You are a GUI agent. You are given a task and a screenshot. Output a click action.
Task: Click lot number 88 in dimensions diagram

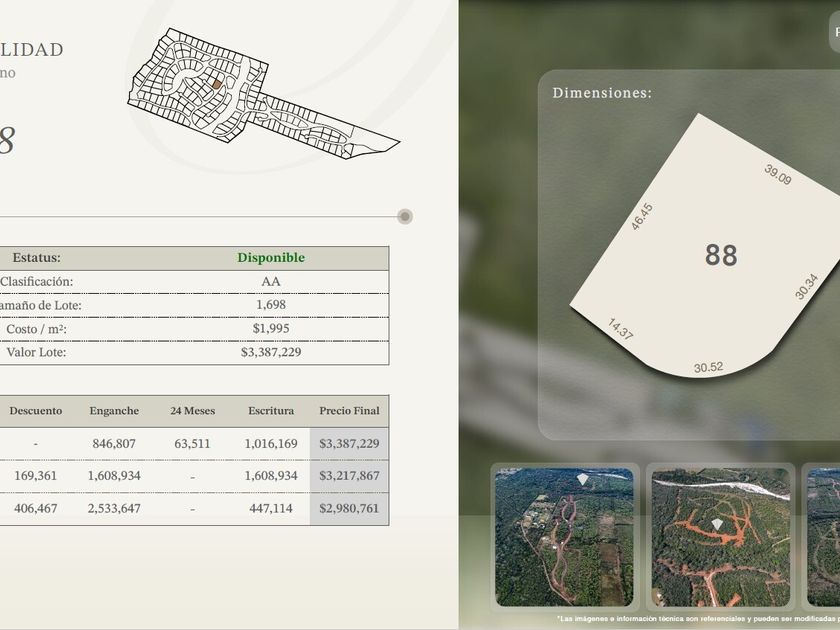click(x=721, y=255)
